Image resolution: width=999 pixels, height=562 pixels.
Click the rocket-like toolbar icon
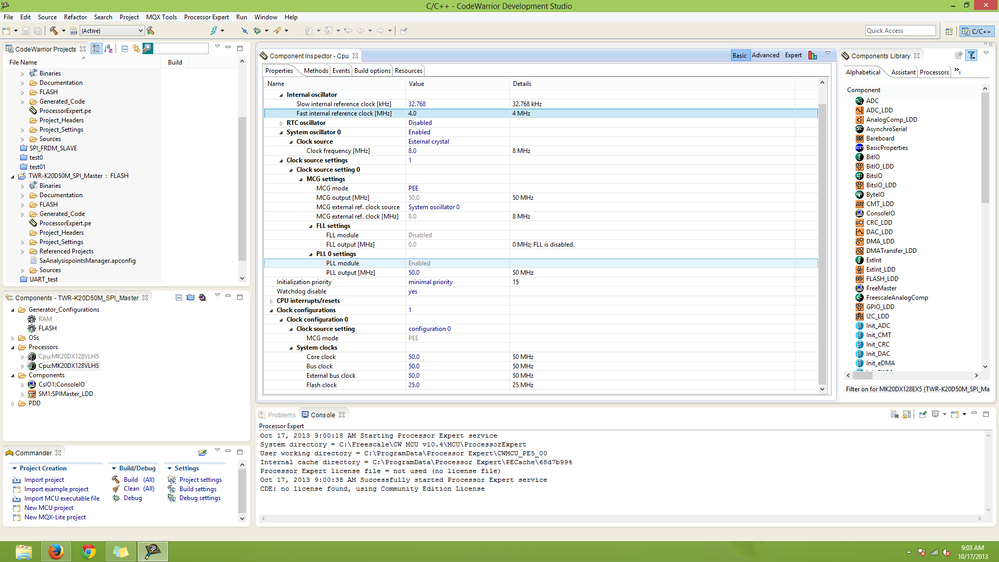(x=277, y=31)
